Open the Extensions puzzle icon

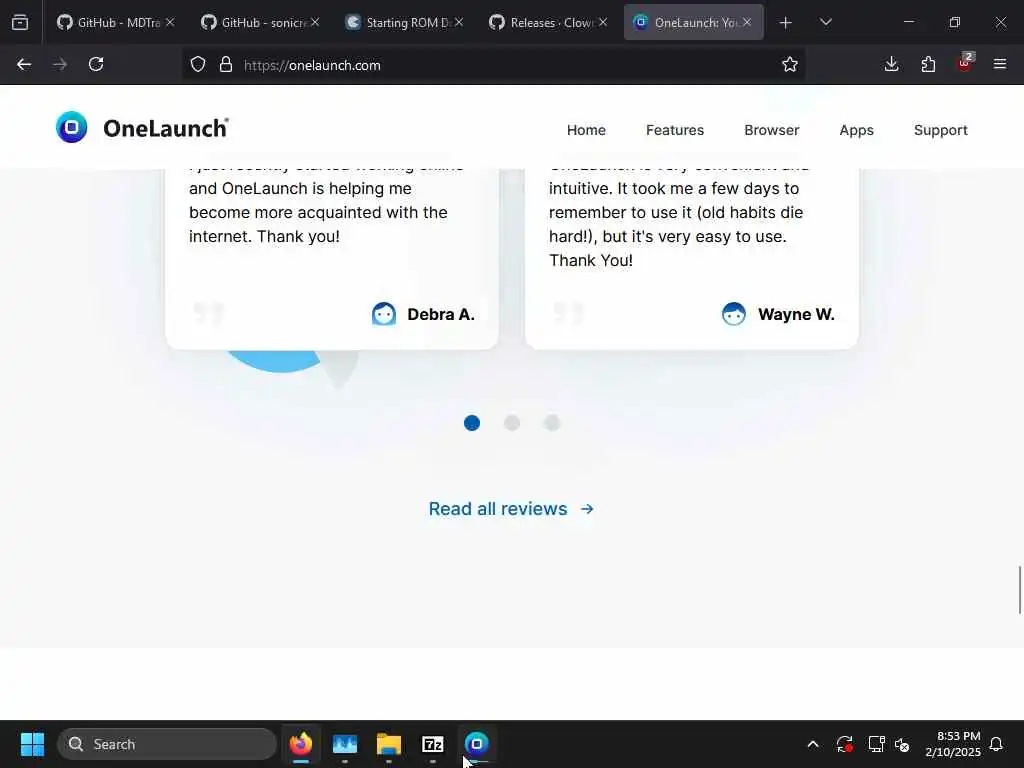(x=928, y=64)
